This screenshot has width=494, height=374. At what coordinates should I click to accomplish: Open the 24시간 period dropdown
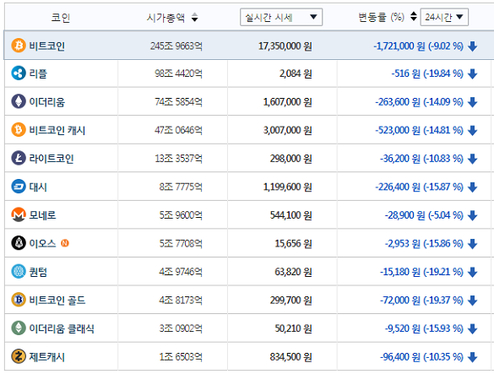(444, 17)
